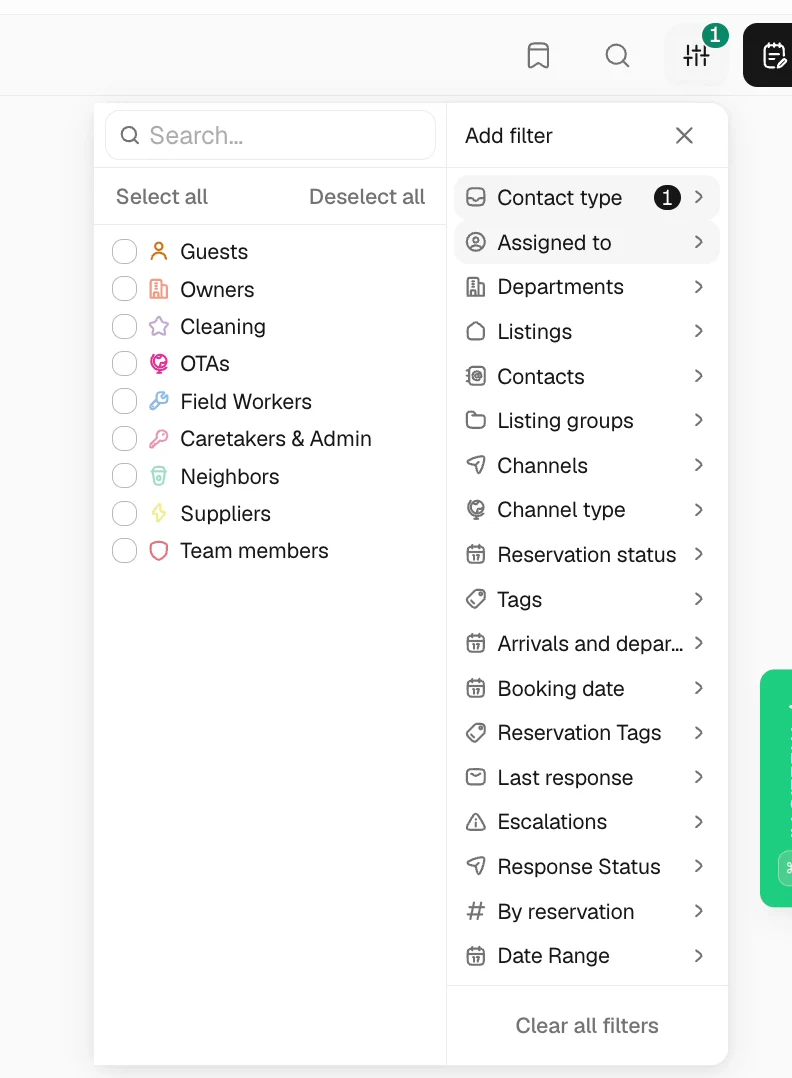Close the Add filter panel
This screenshot has height=1078, width=792.
(x=684, y=135)
